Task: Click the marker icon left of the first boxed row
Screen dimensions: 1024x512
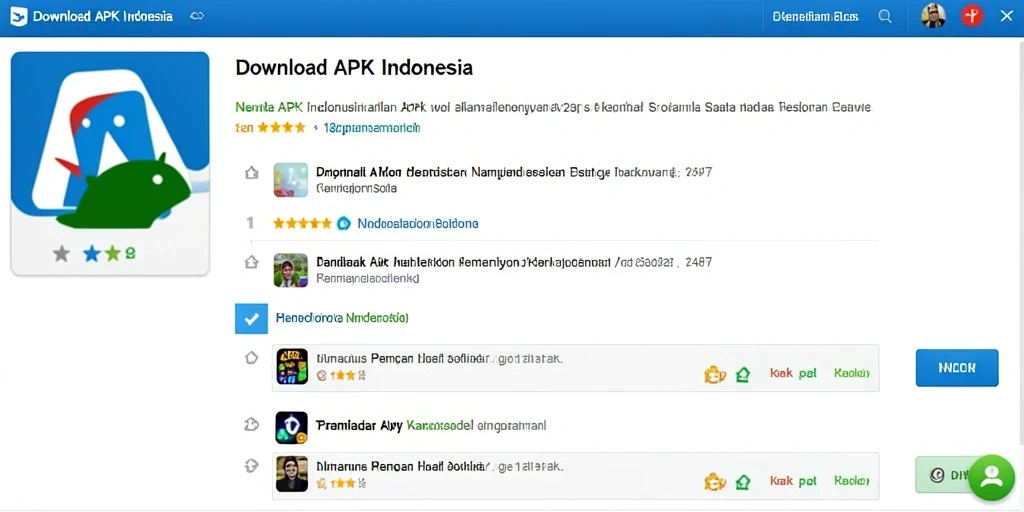Action: (251, 358)
